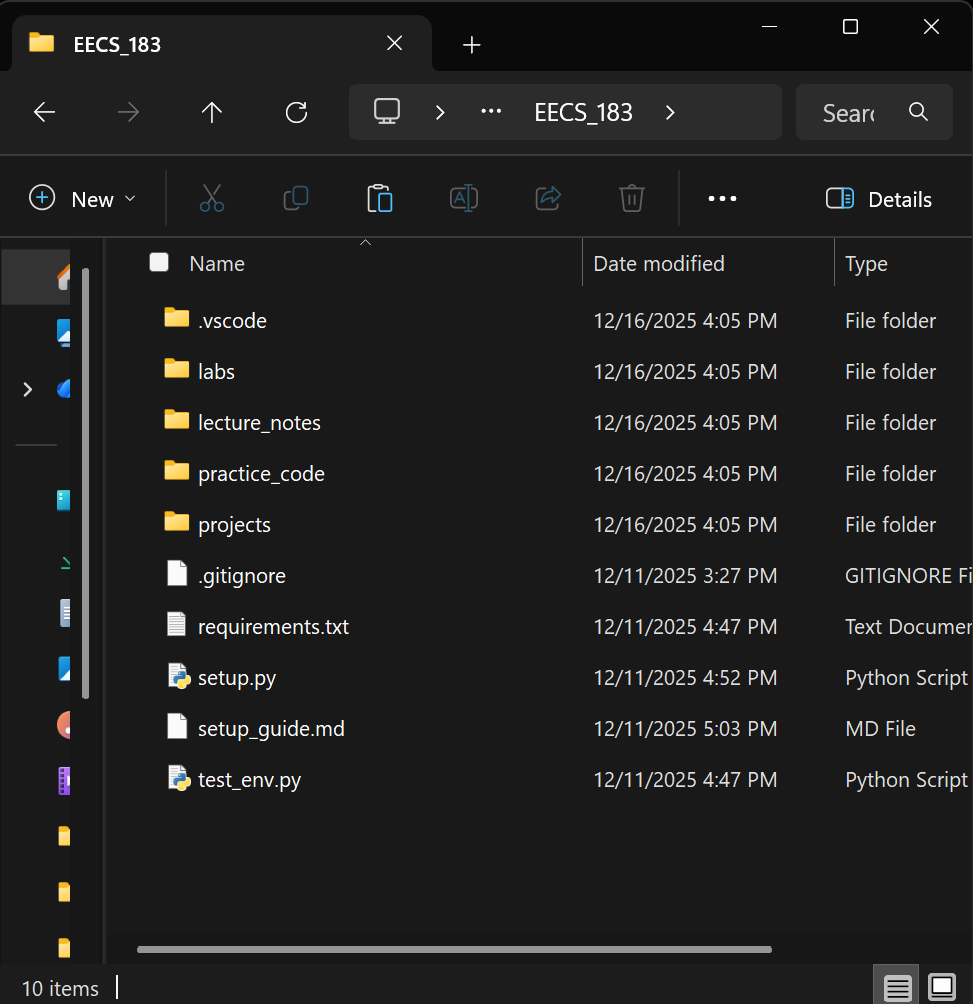Open the See more toolbar options
The image size is (973, 1004).
coord(722,199)
